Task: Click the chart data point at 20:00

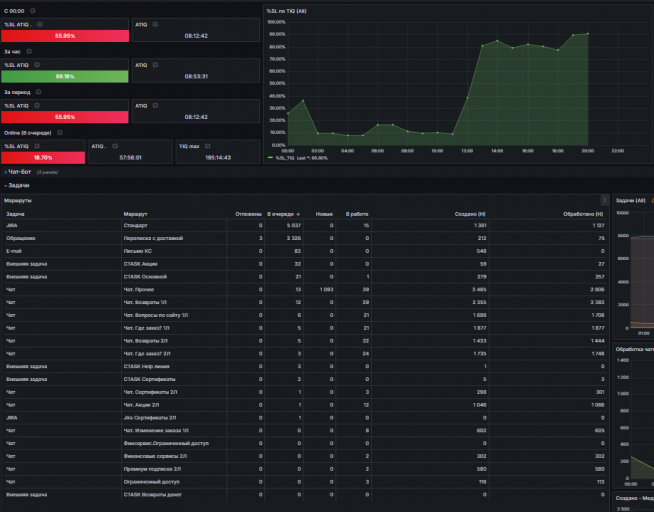Action: click(588, 34)
